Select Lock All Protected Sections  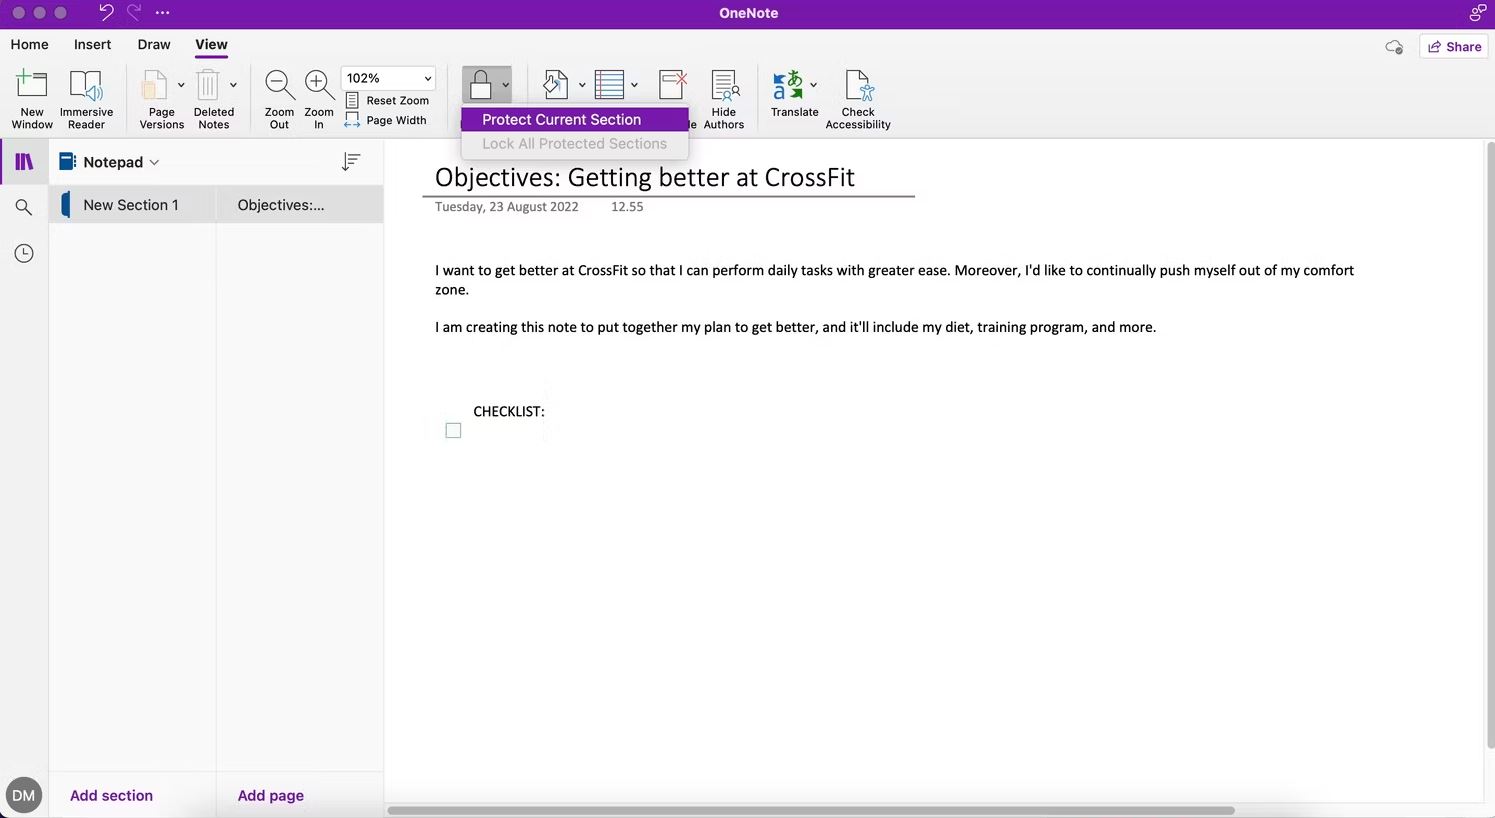[575, 144]
